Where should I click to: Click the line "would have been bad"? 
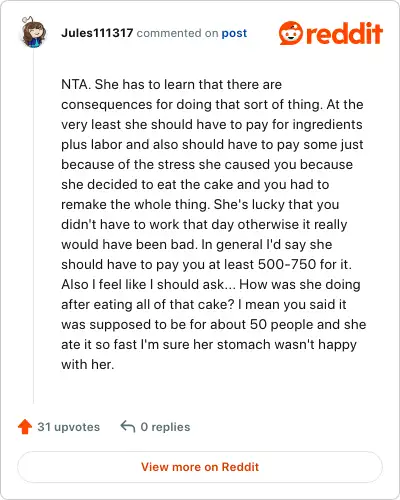197,244
